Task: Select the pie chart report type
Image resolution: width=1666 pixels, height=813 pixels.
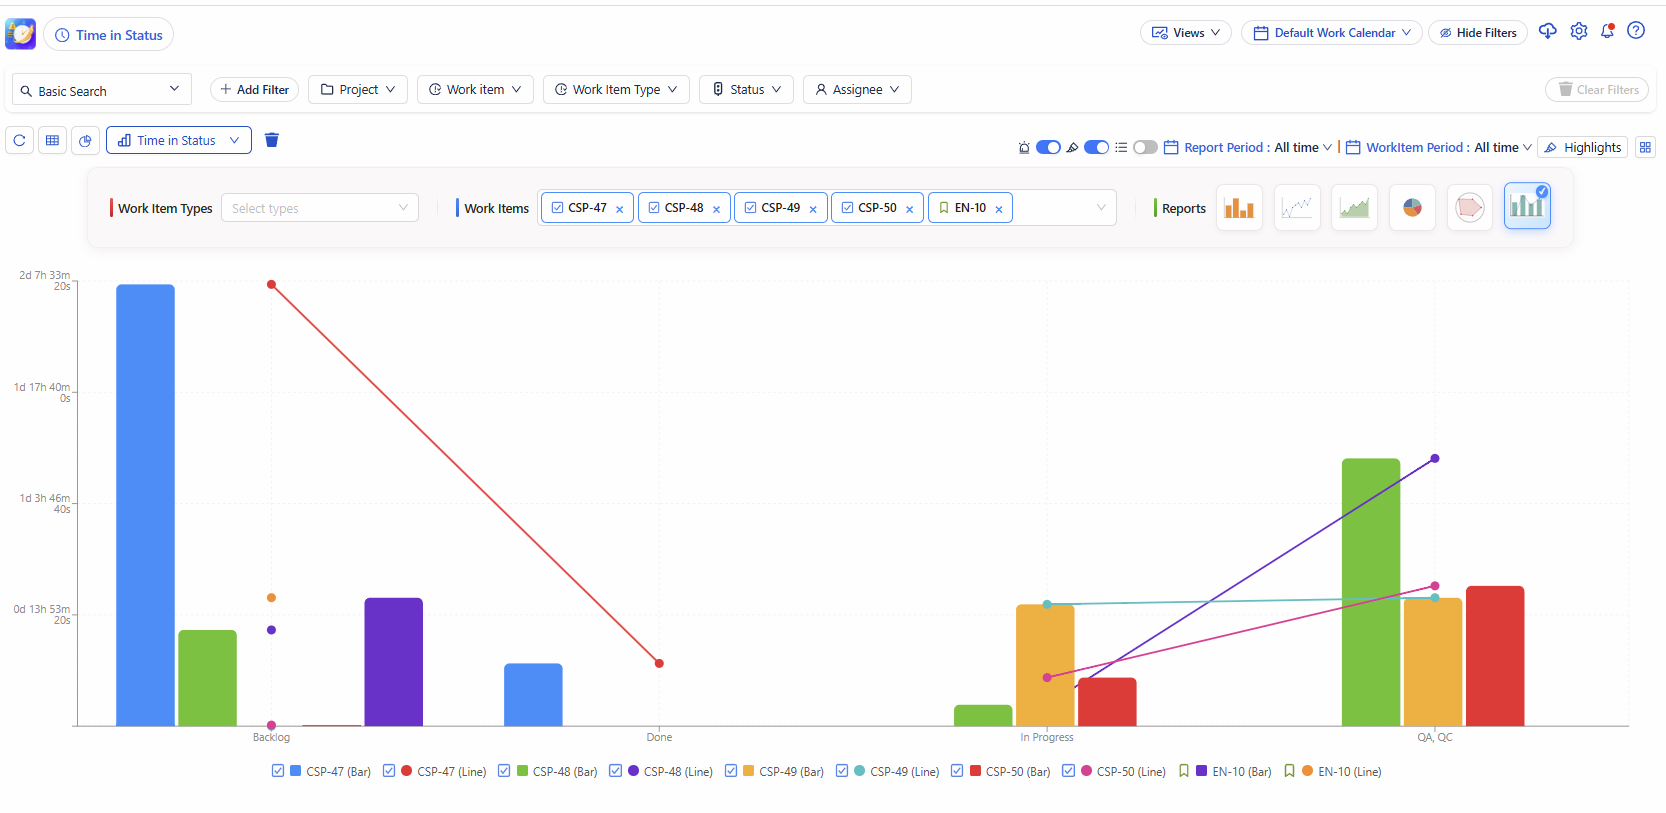Action: point(1412,207)
